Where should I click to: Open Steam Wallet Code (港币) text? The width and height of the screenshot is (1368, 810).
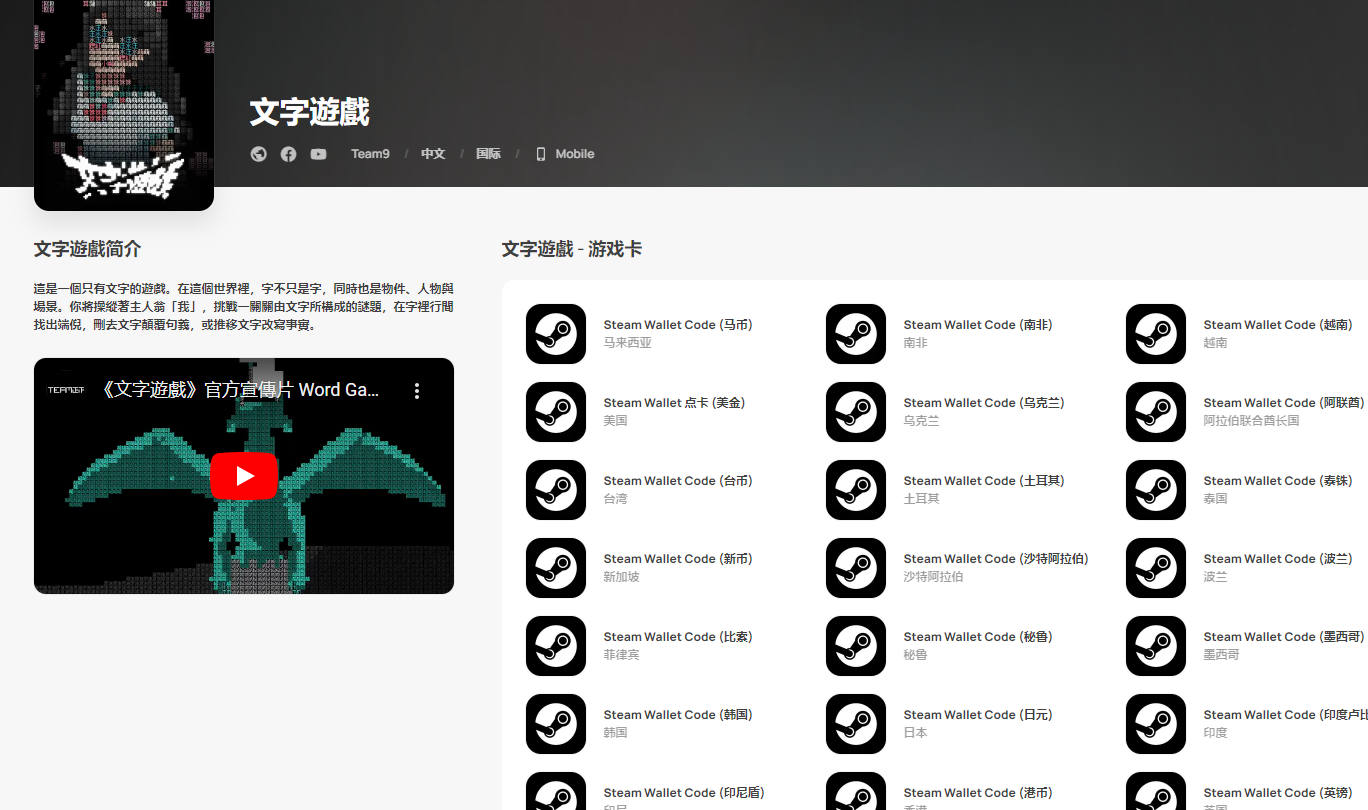978,793
